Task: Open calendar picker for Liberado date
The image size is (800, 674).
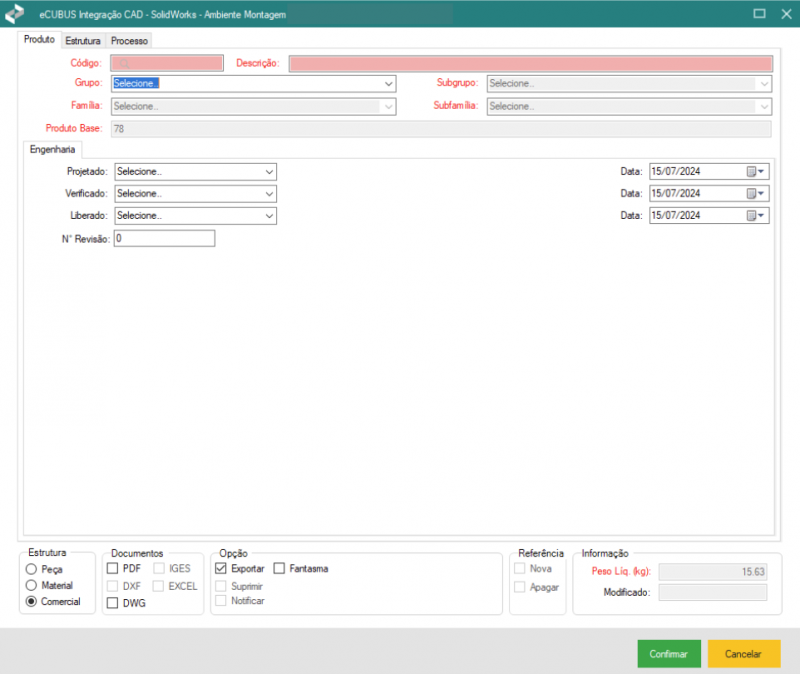Action: [x=756, y=216]
